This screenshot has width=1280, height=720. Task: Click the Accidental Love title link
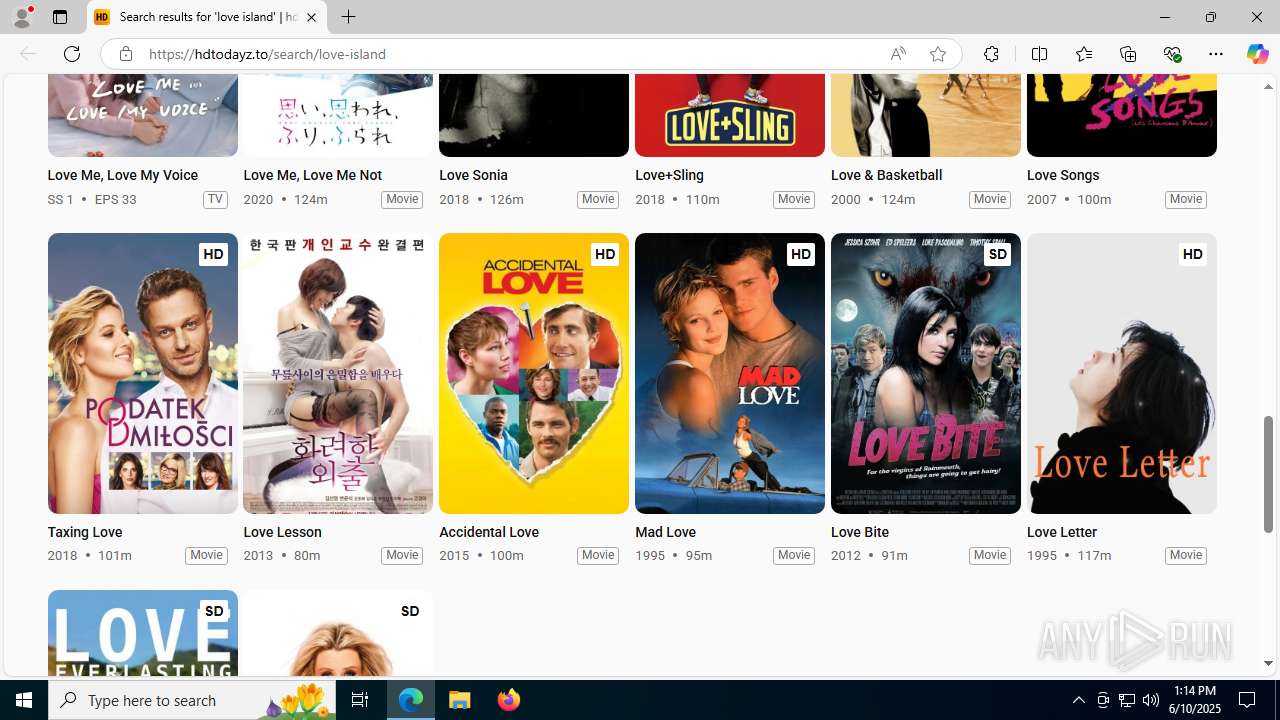click(x=489, y=532)
